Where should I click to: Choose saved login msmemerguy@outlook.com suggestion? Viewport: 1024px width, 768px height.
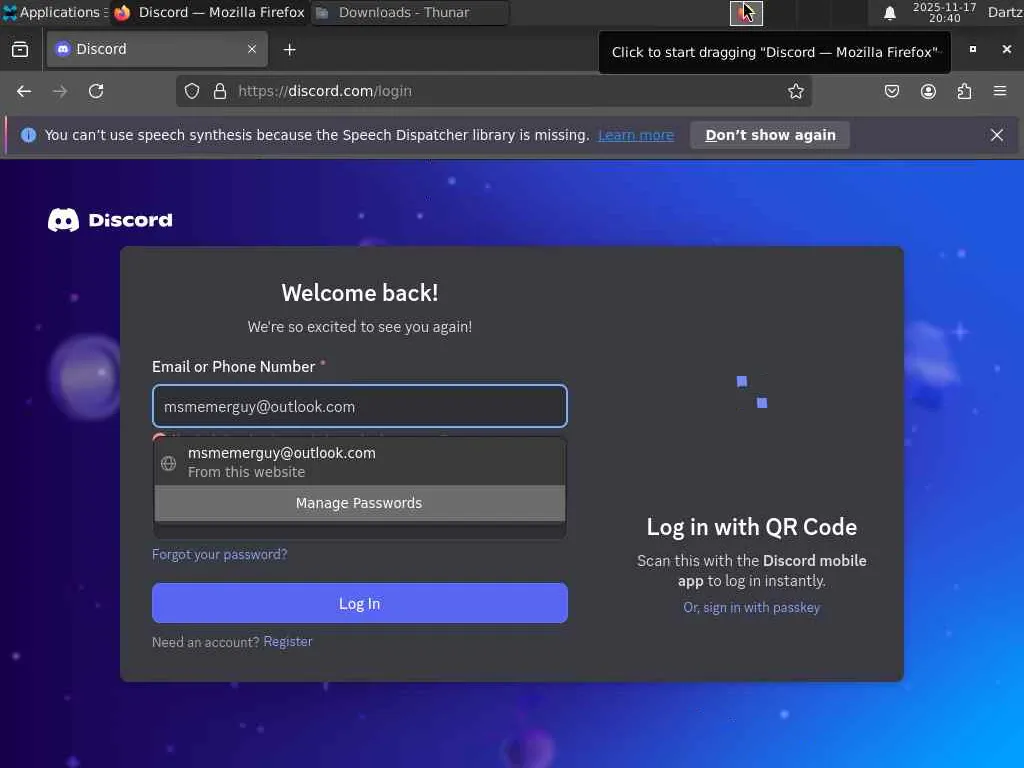pos(360,462)
